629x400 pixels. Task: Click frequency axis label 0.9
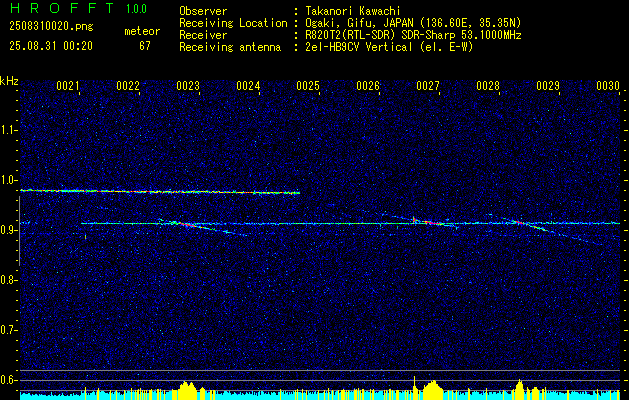pos(8,230)
